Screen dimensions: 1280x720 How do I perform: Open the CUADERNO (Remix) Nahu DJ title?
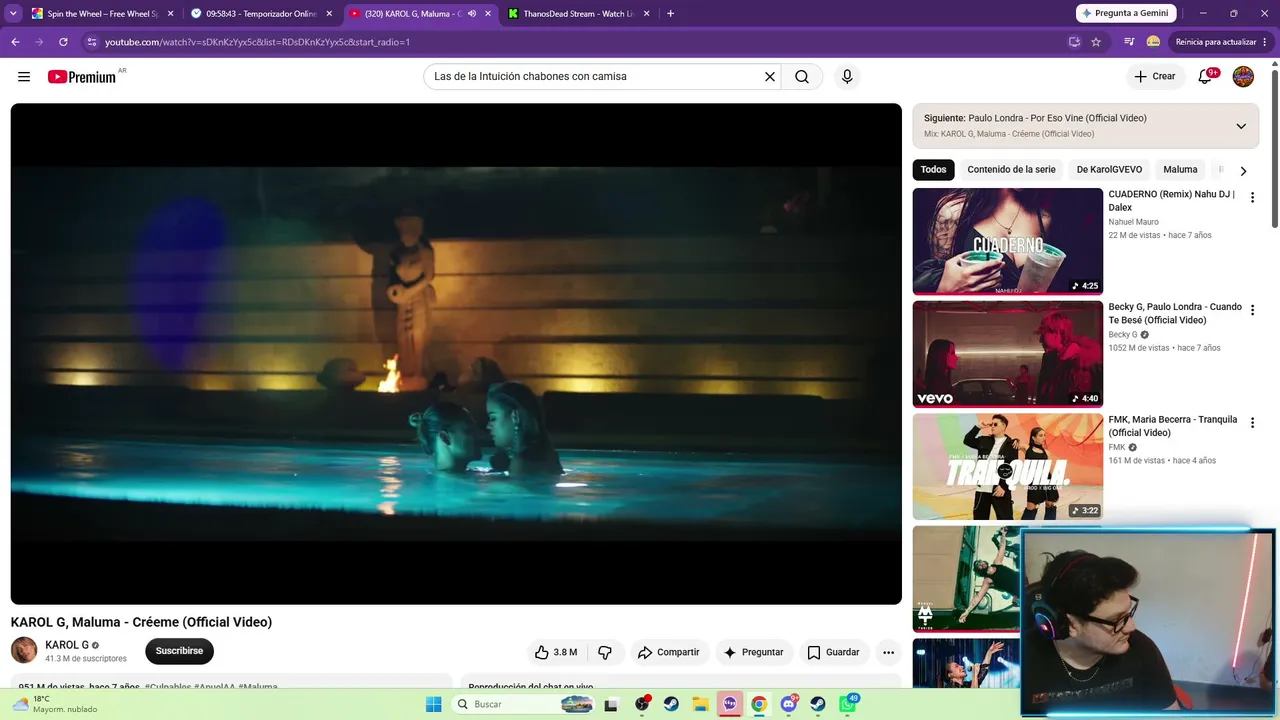tap(1172, 201)
